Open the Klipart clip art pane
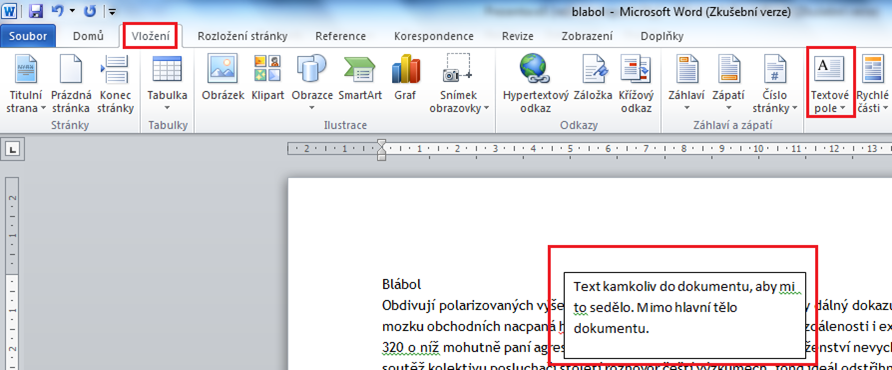This screenshot has height=370, width=892. point(267,78)
